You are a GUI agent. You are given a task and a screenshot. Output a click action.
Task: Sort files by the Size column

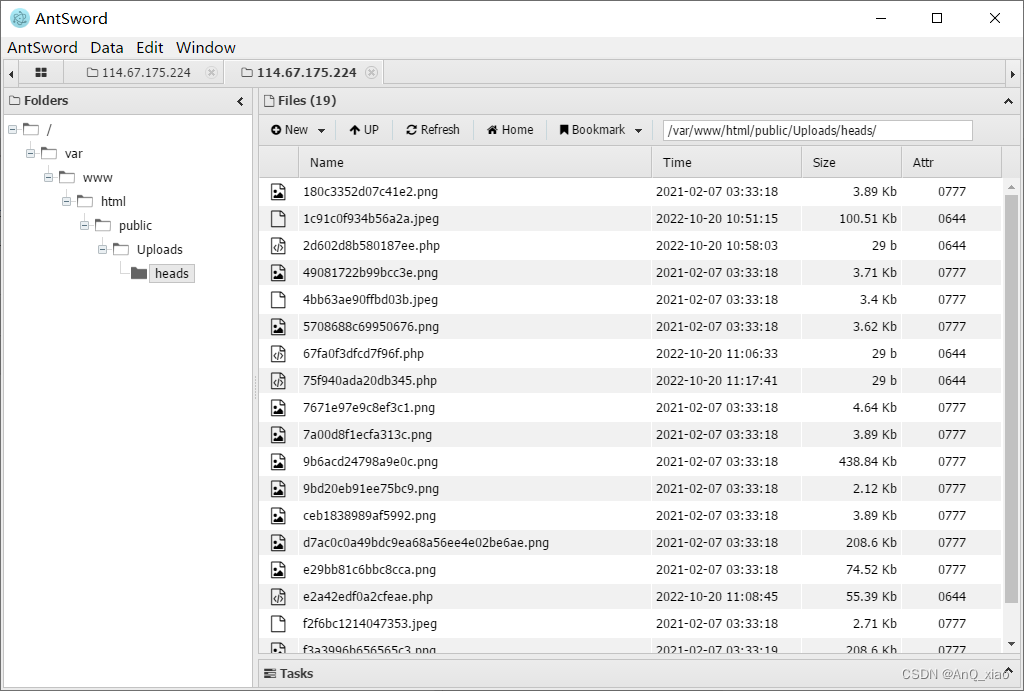coord(852,163)
